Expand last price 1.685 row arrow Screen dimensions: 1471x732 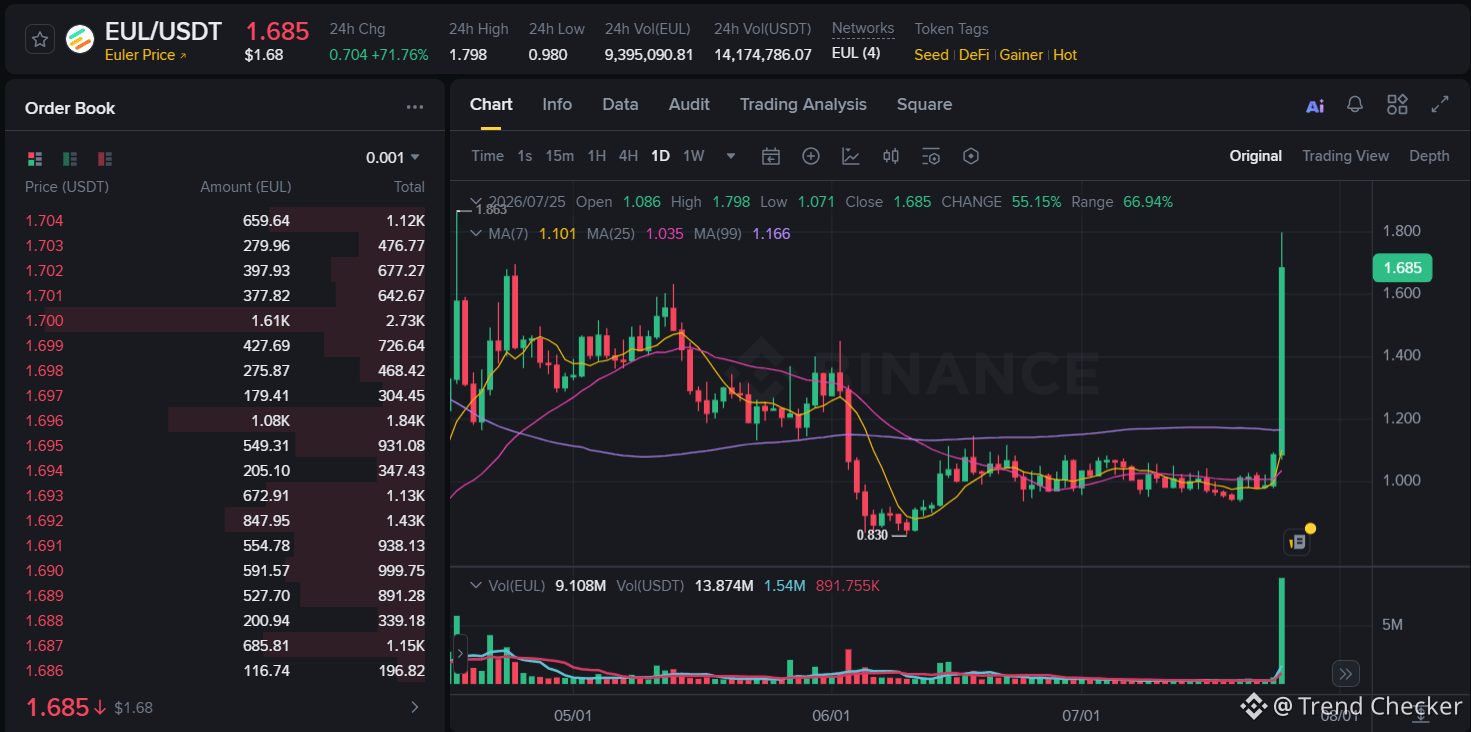pos(416,707)
